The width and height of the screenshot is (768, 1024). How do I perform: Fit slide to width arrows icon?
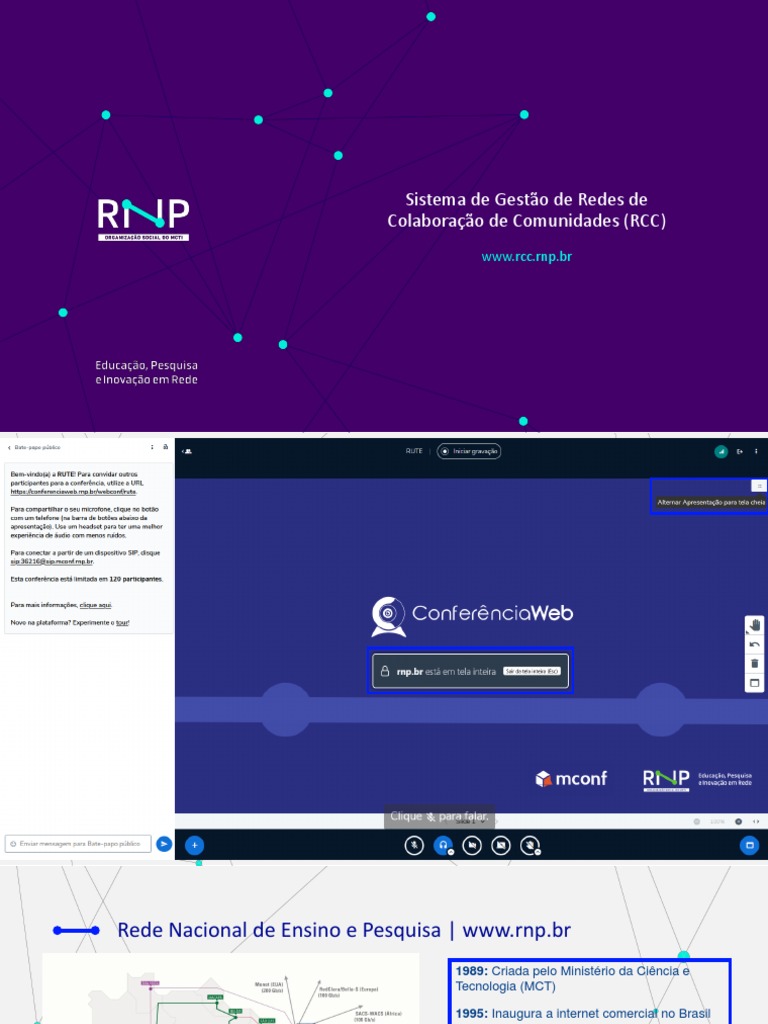click(x=756, y=822)
